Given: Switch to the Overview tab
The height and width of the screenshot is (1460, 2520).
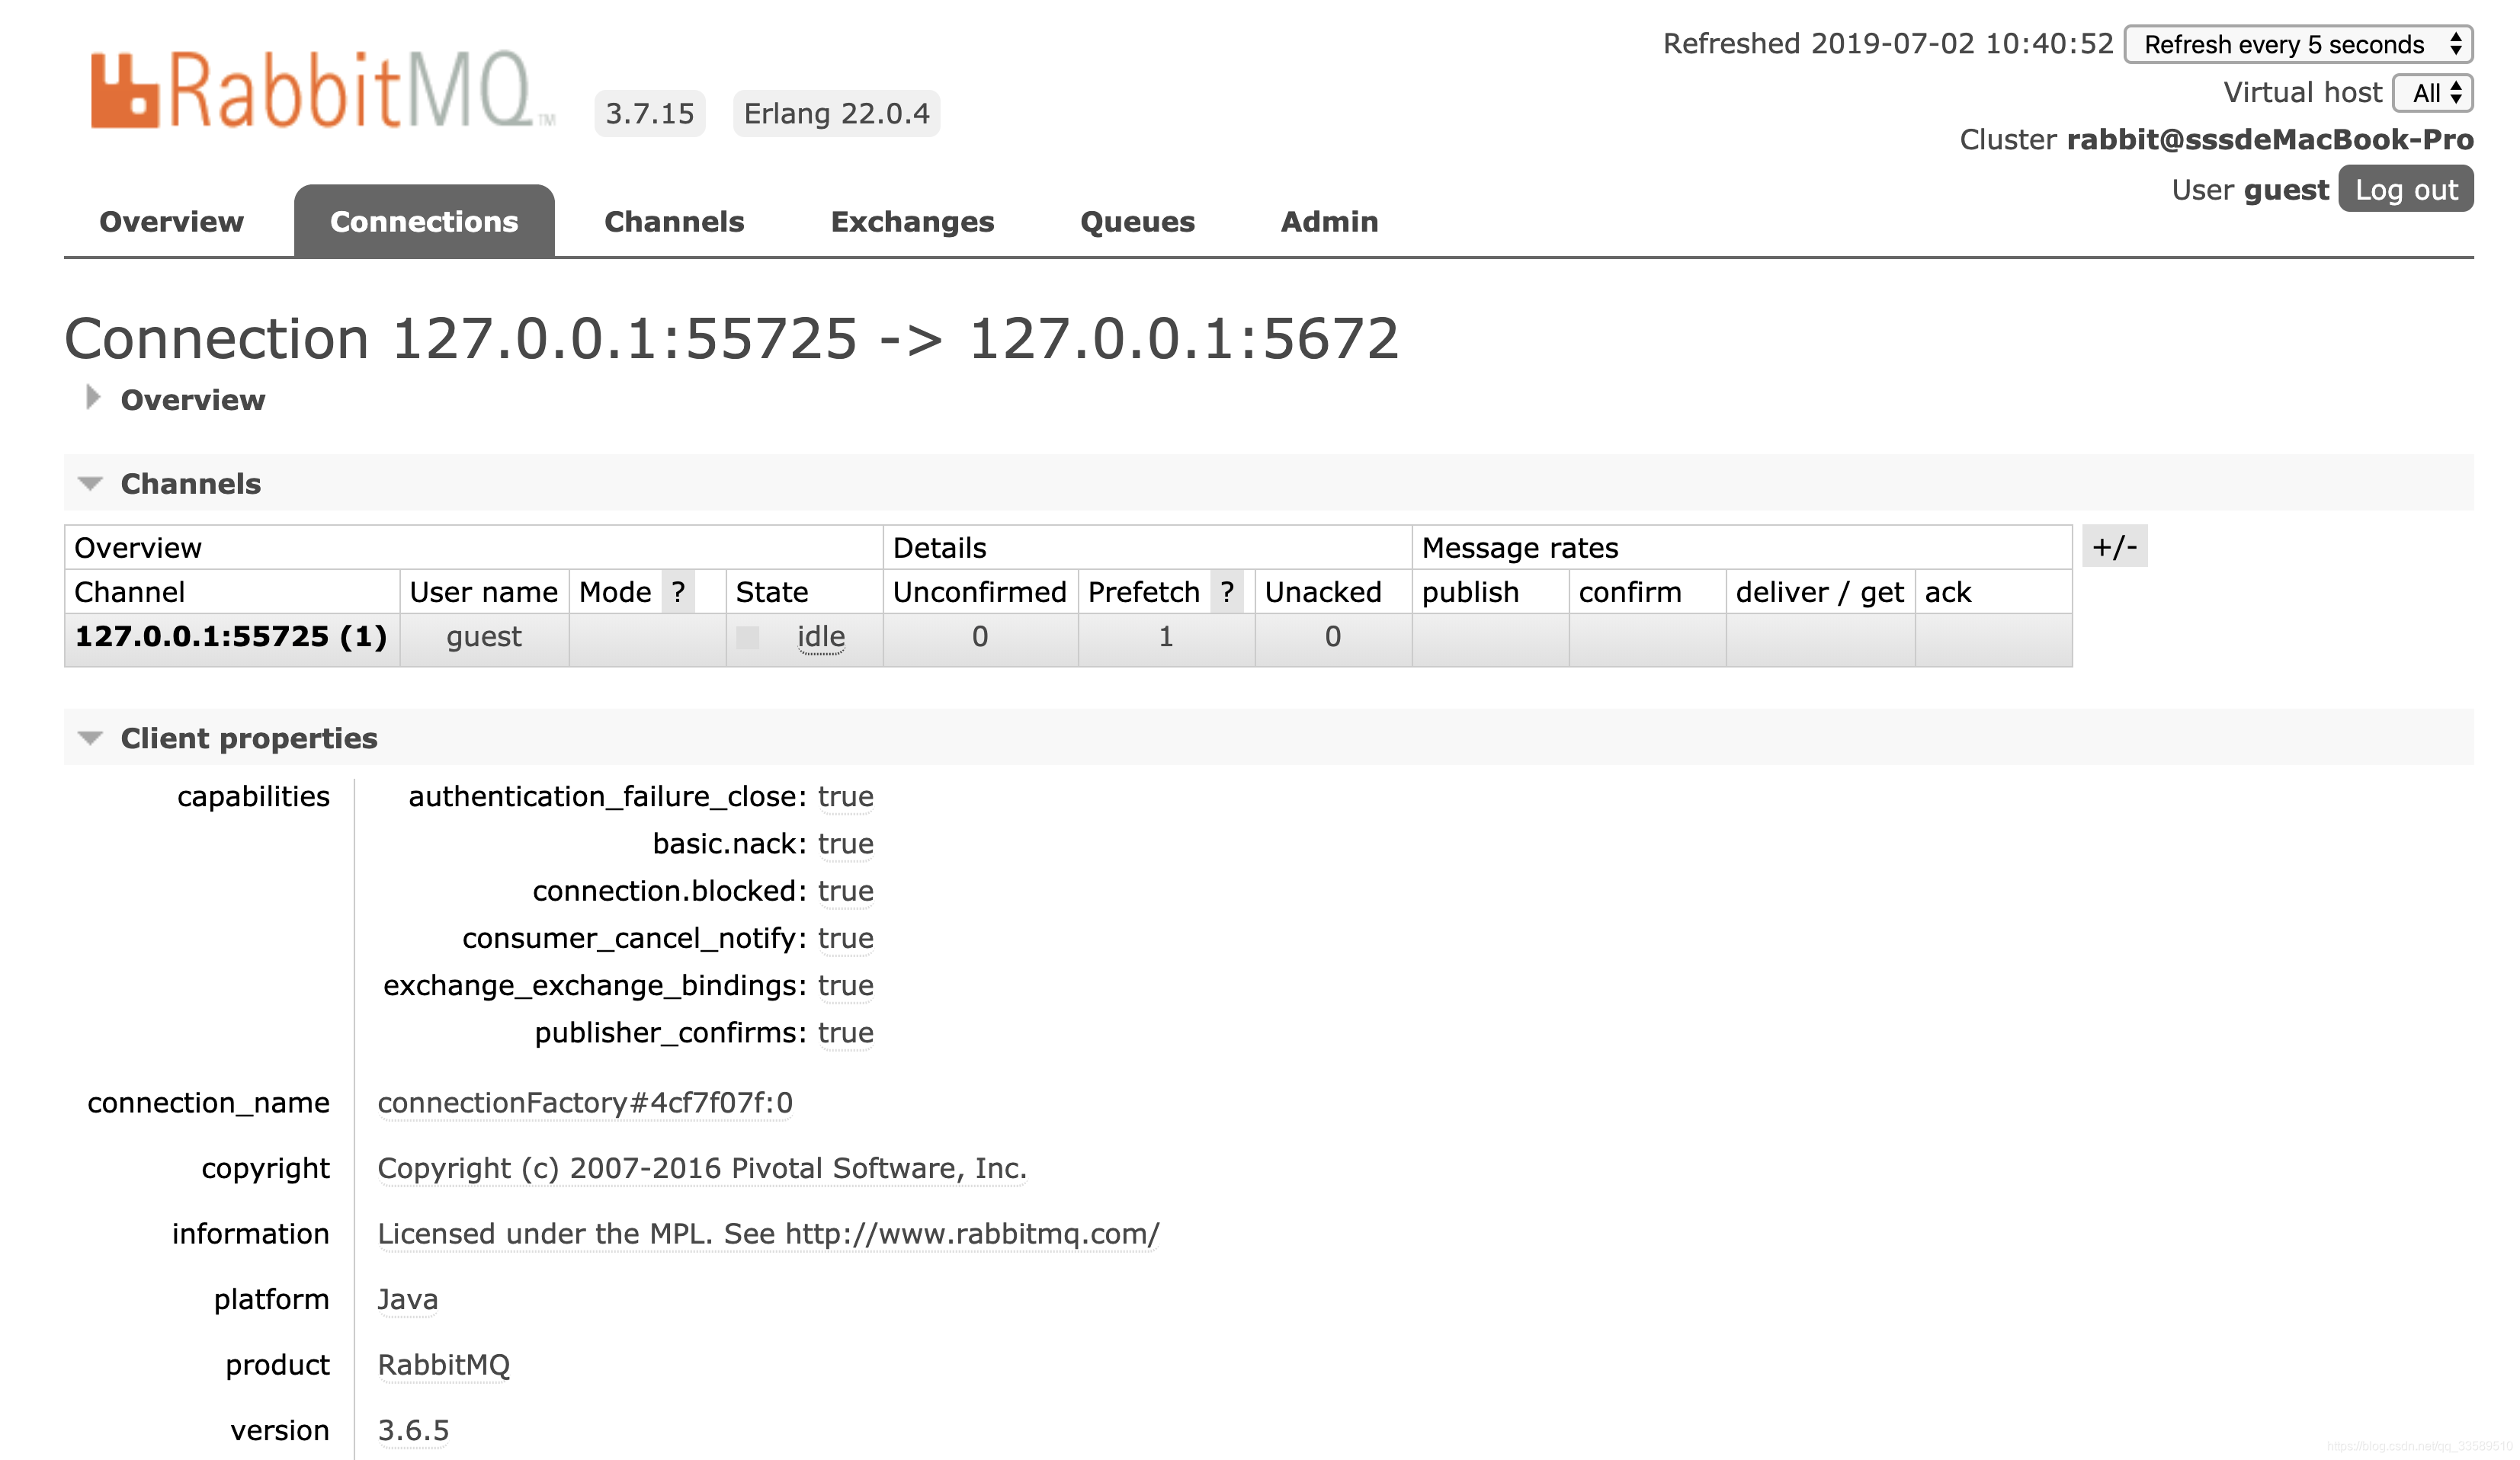Looking at the screenshot, I should [x=171, y=222].
